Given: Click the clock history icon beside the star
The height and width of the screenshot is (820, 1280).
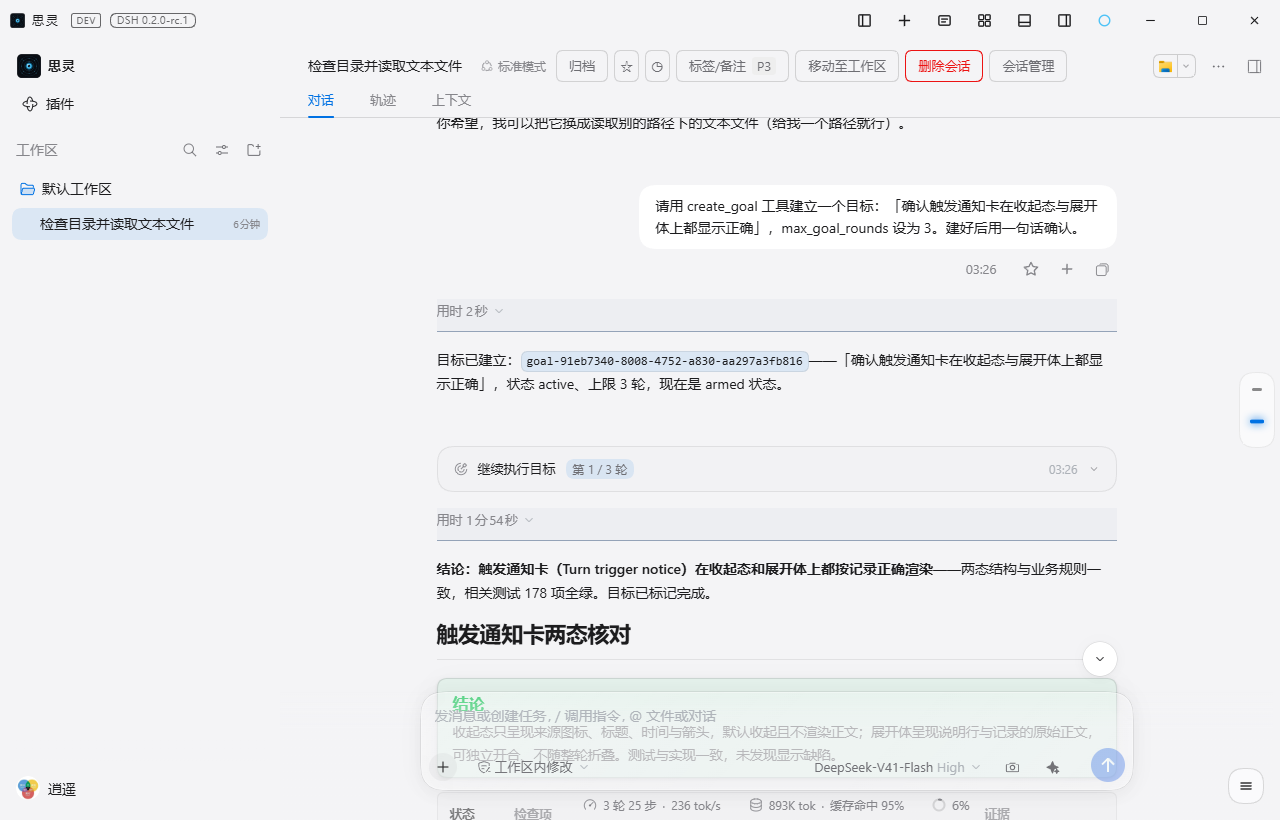Looking at the screenshot, I should click(657, 66).
